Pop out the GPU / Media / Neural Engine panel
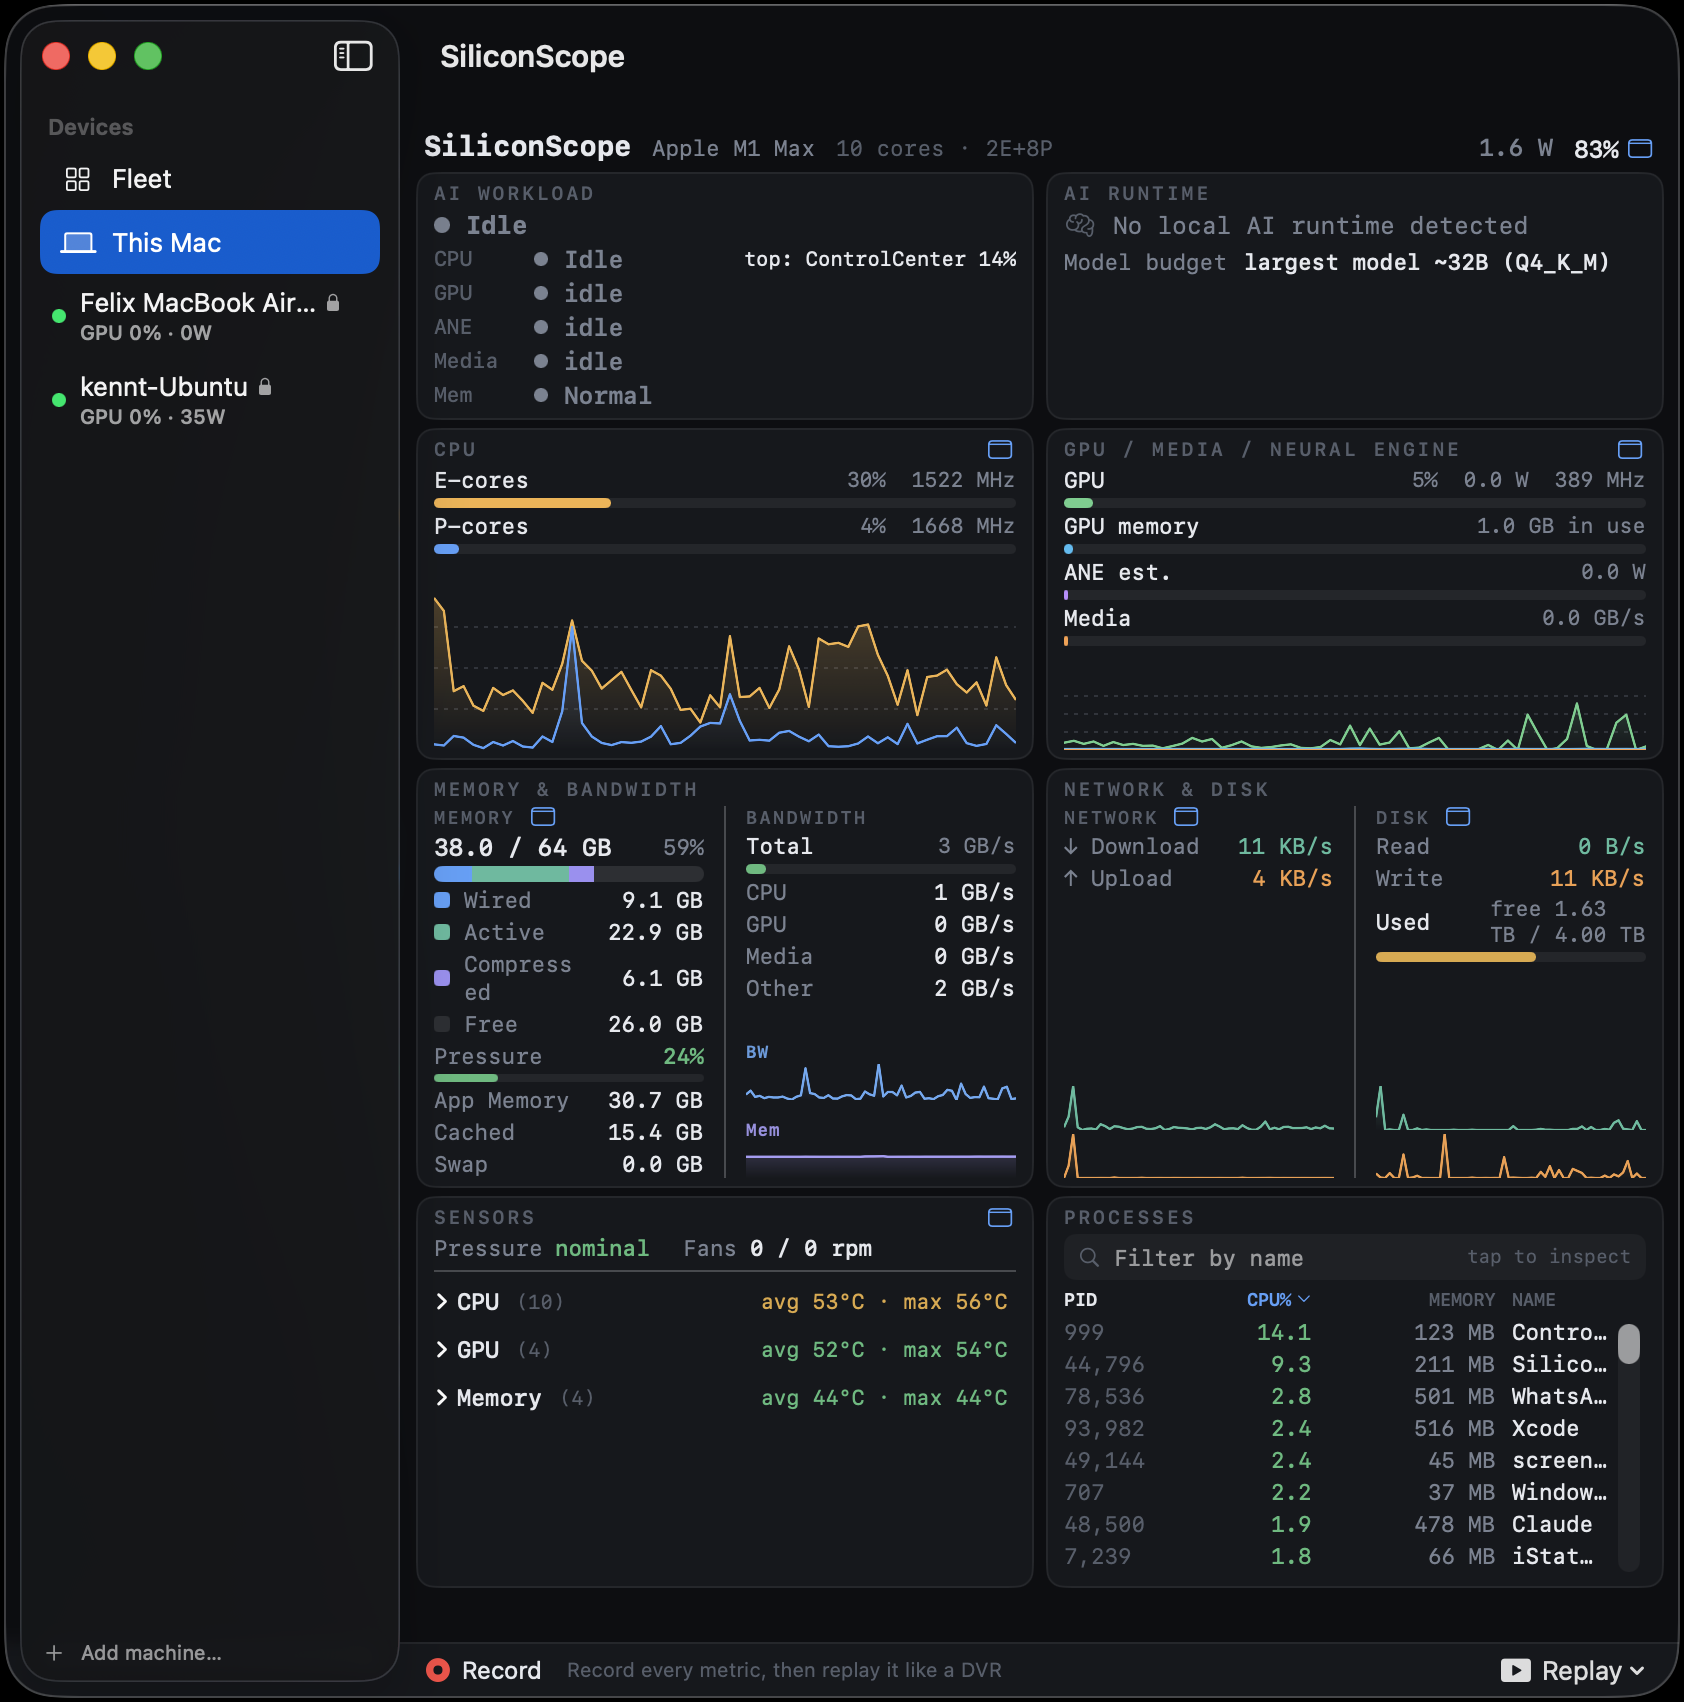The width and height of the screenshot is (1684, 1702). [1630, 449]
